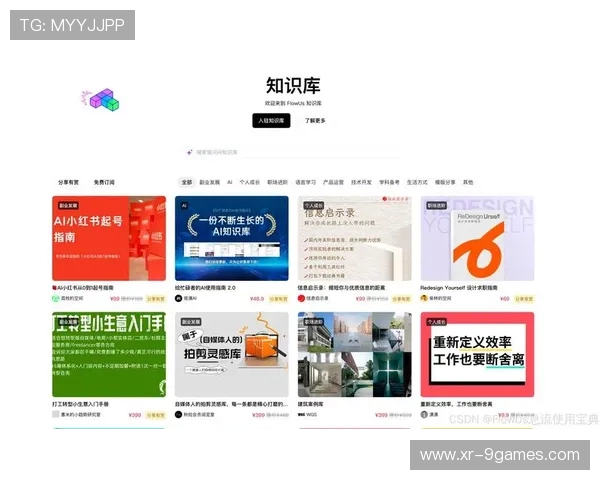Screen dimensions: 600x480
Task: Select the 副业发展 category filter
Action: tap(209, 182)
